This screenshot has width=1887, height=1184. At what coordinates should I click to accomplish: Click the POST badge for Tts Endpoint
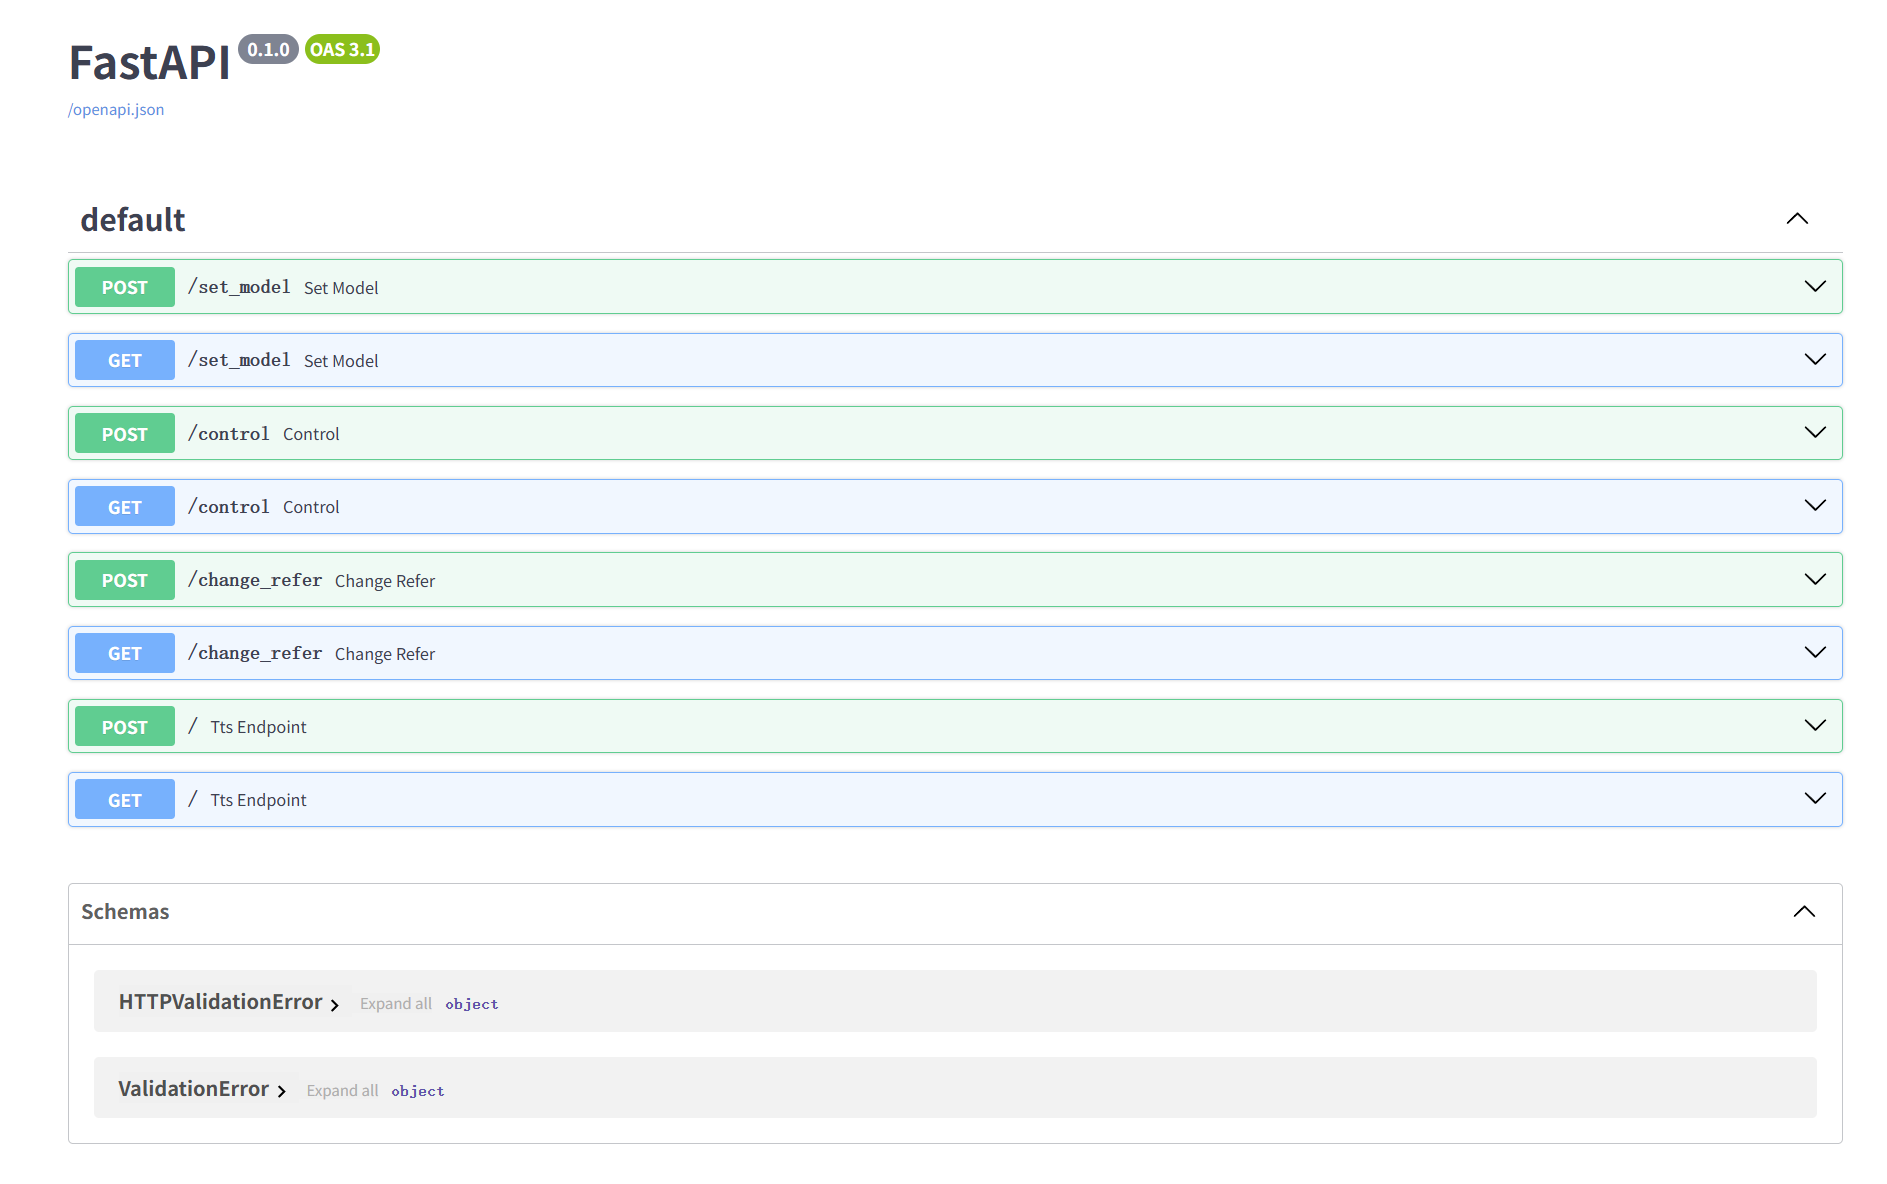click(x=125, y=726)
